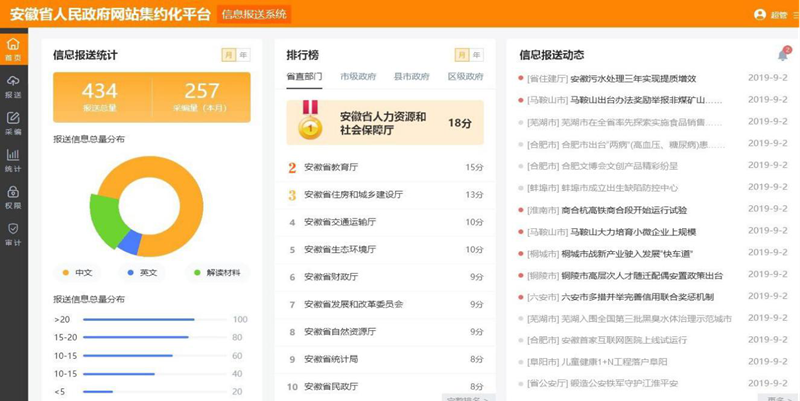Switch 排行榜 to 年 view

[x=477, y=55]
